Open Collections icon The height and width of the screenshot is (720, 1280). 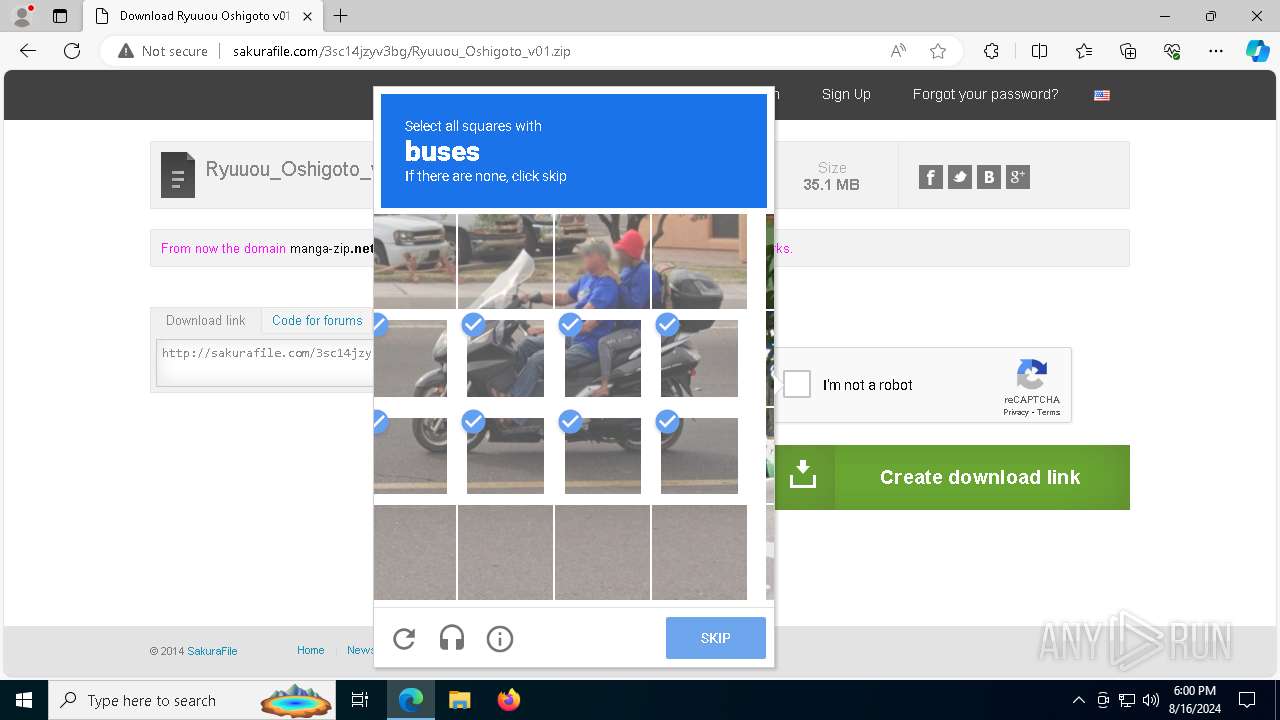pyautogui.click(x=1128, y=51)
